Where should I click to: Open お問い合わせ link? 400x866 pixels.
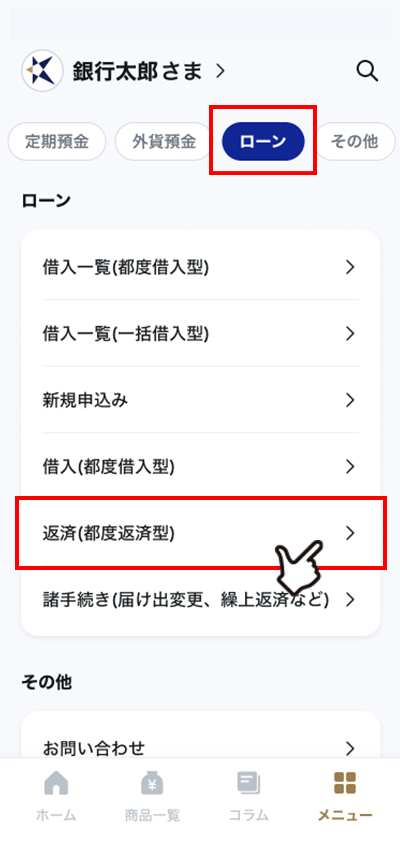point(201,748)
